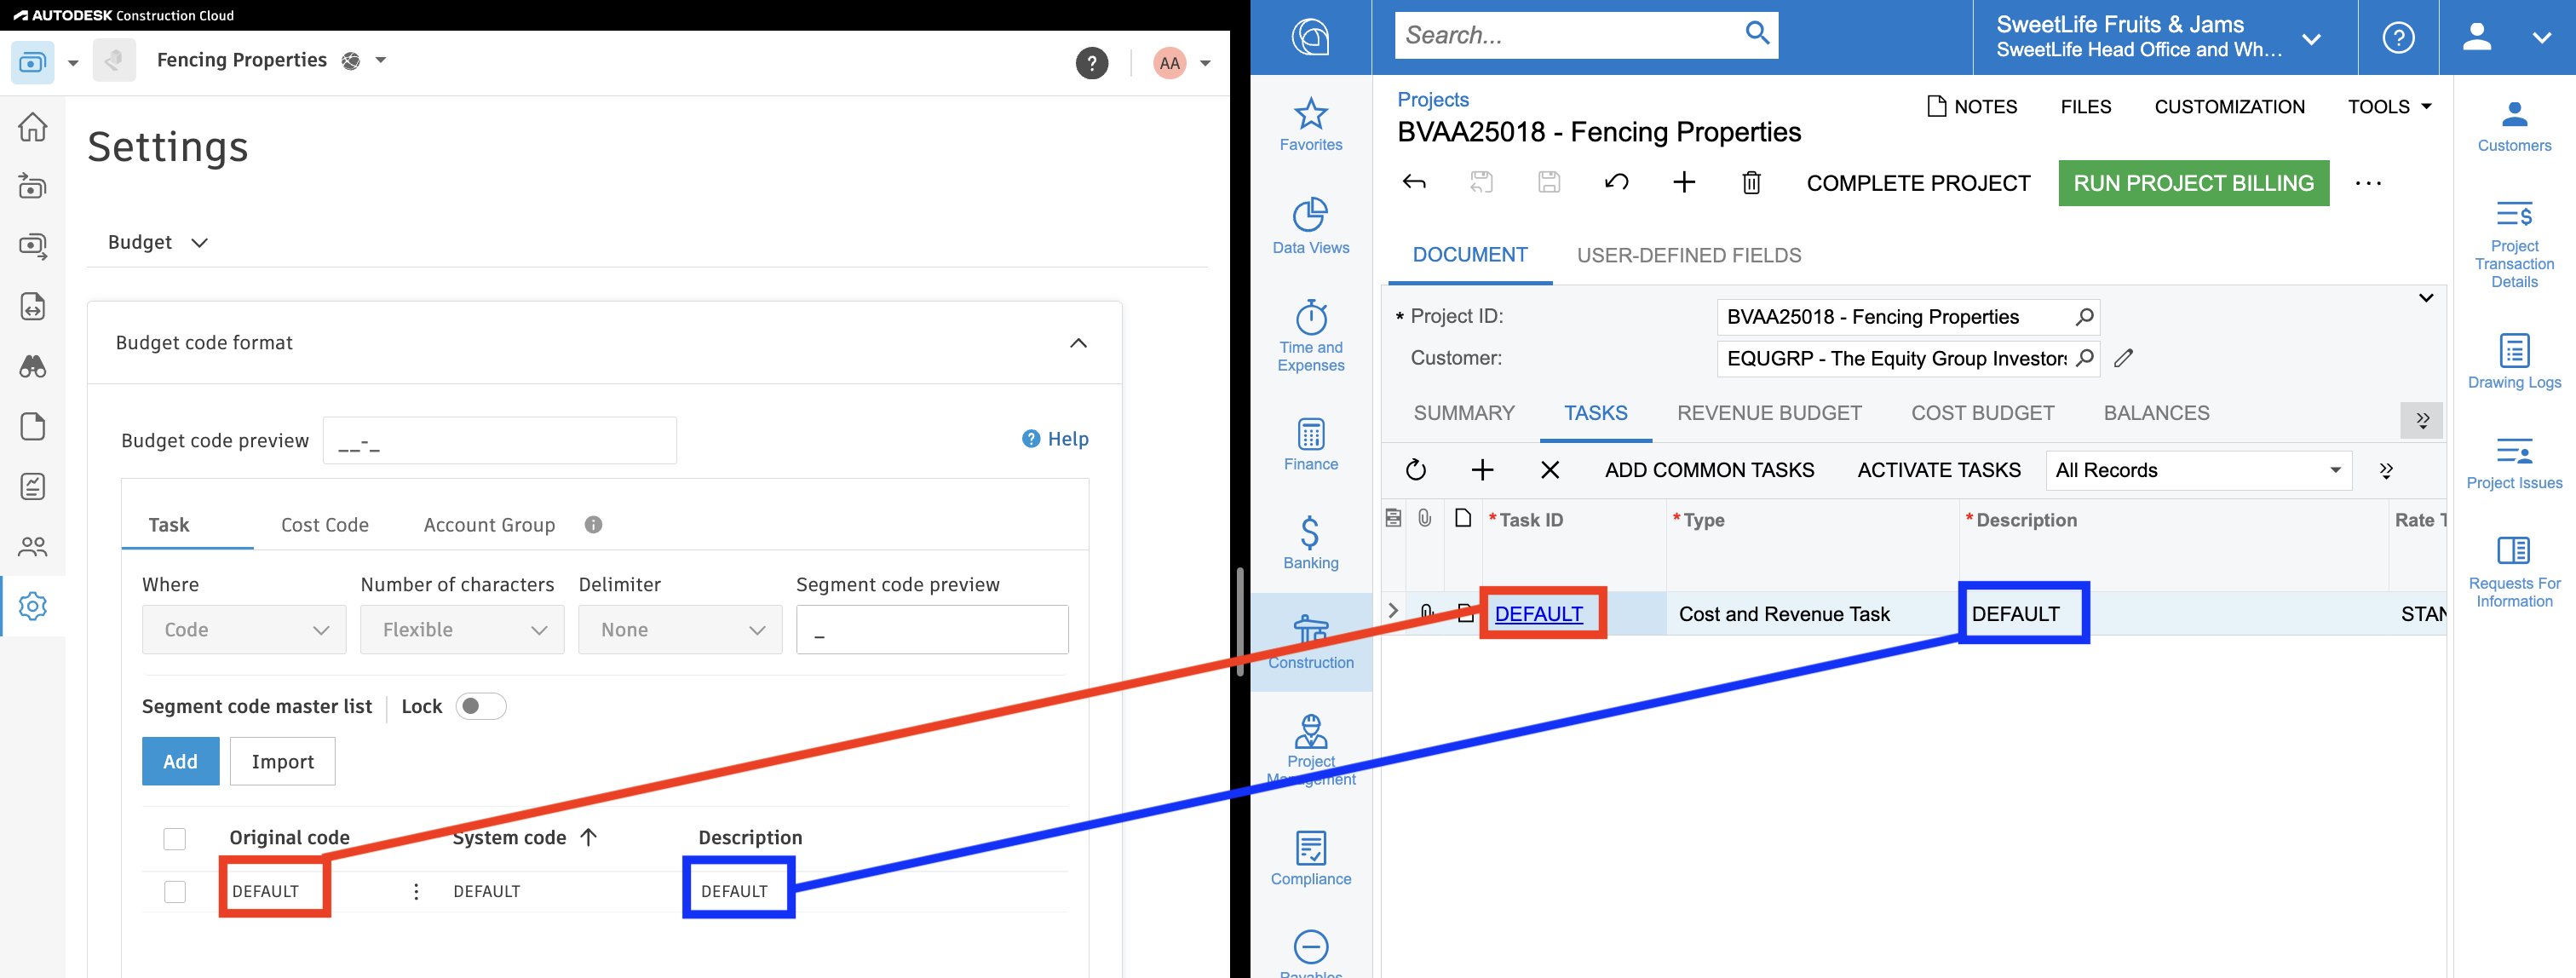This screenshot has height=978, width=2576.
Task: Click the RUN PROJECT BILLING button
Action: (2193, 183)
